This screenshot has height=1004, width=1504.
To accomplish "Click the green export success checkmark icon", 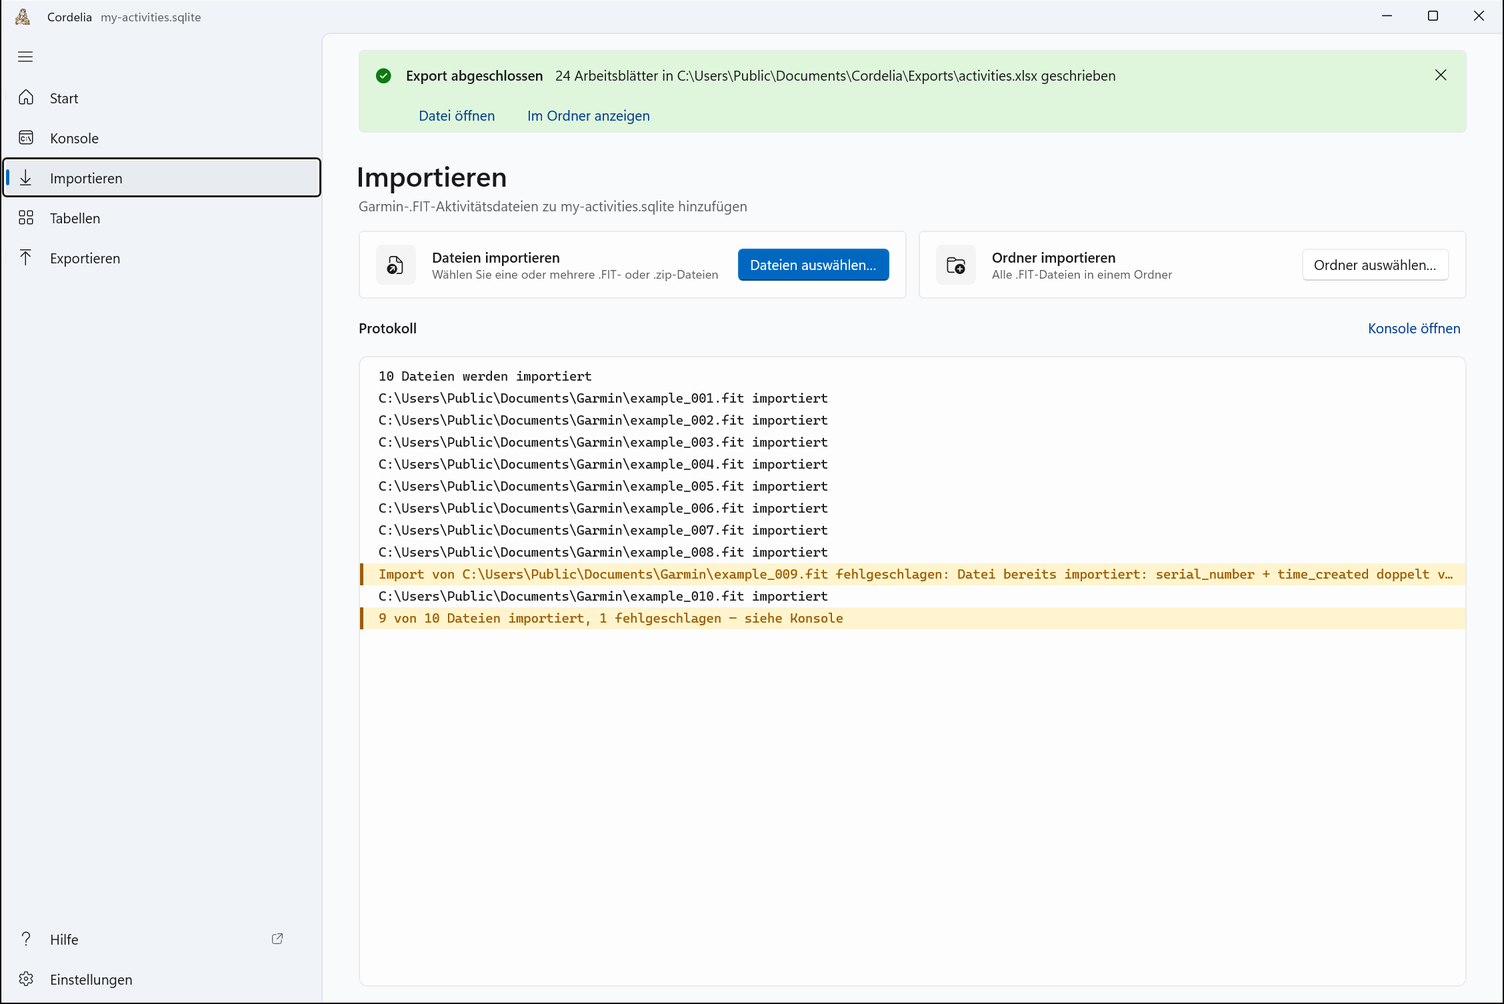I will (383, 76).
